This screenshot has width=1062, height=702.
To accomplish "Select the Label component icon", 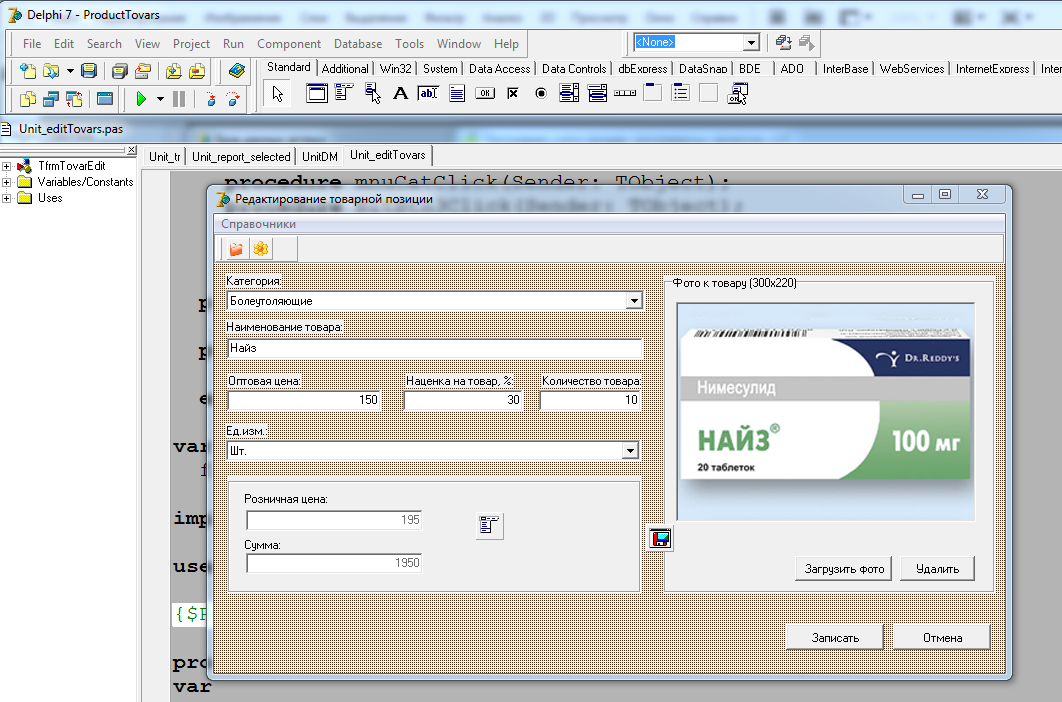I will tap(400, 93).
